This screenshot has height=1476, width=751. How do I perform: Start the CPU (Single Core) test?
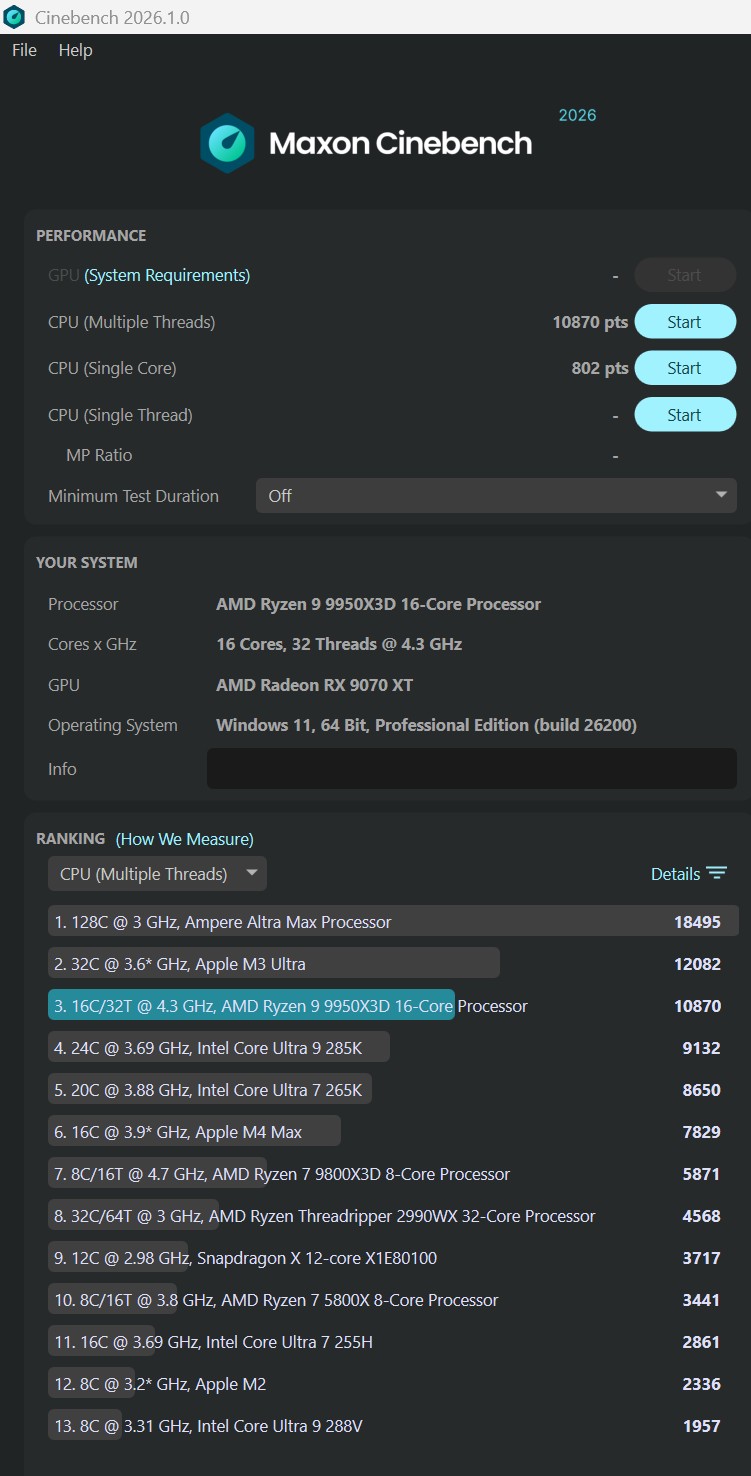click(x=685, y=368)
